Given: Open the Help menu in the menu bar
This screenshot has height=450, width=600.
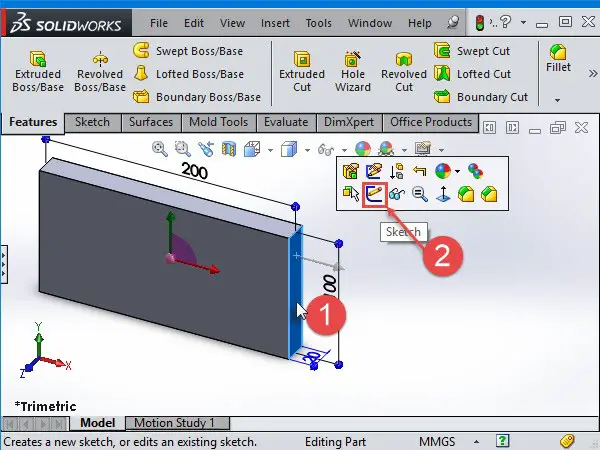Looking at the screenshot, I should [419, 23].
